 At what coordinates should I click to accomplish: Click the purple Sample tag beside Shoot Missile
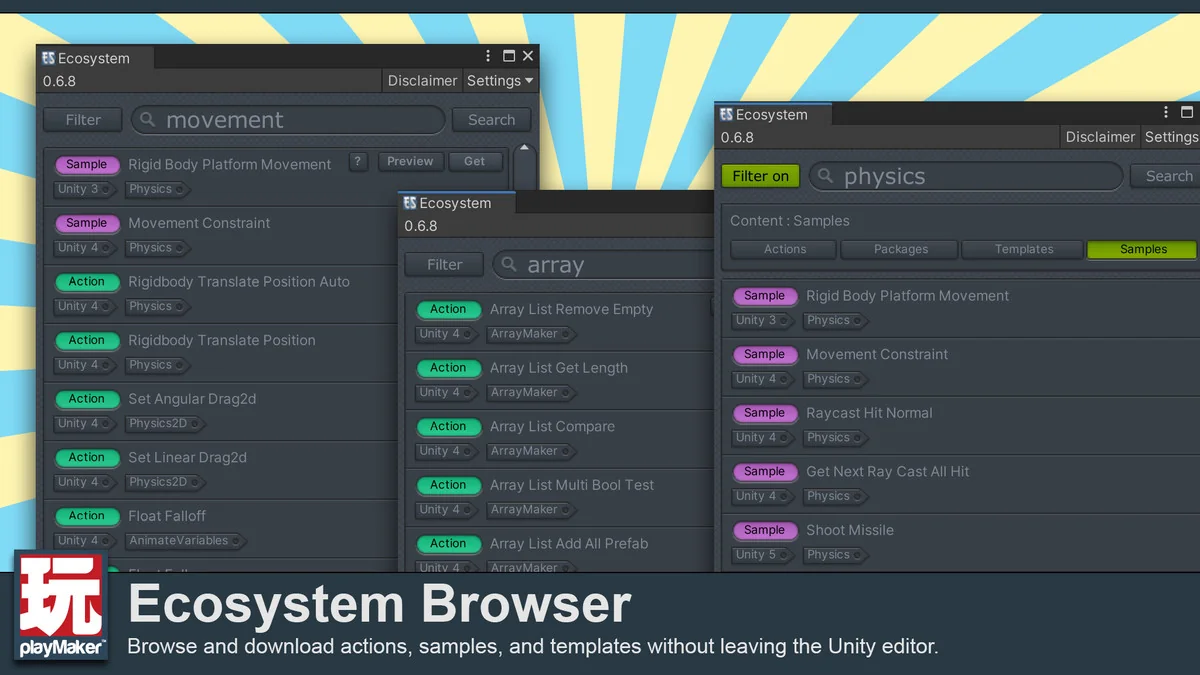(x=764, y=530)
